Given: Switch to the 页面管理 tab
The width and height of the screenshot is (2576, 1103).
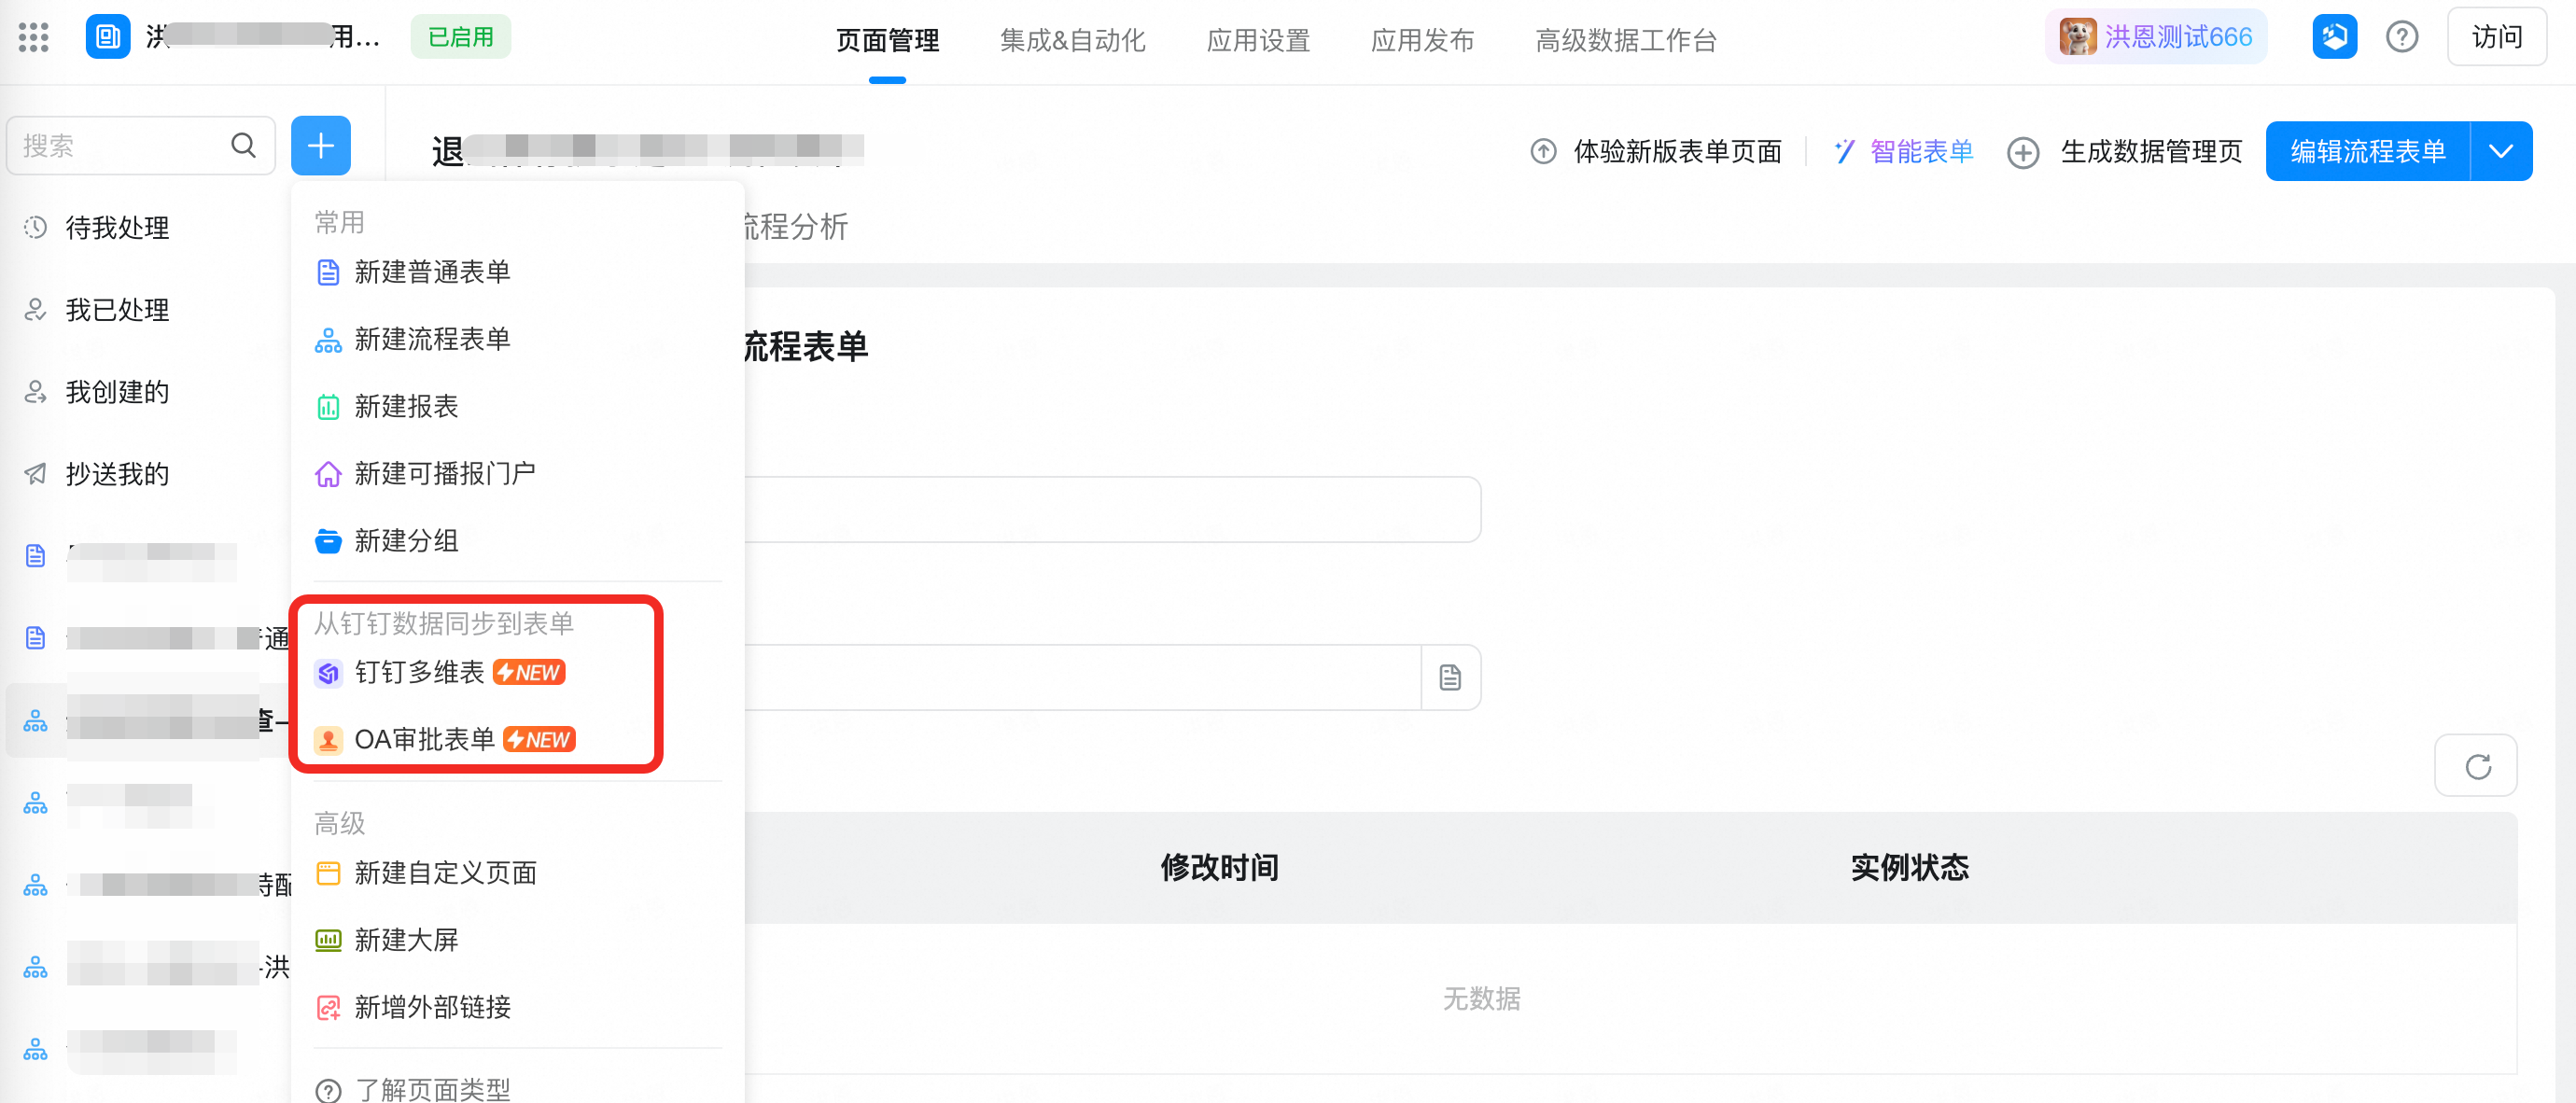Looking at the screenshot, I should click(887, 40).
